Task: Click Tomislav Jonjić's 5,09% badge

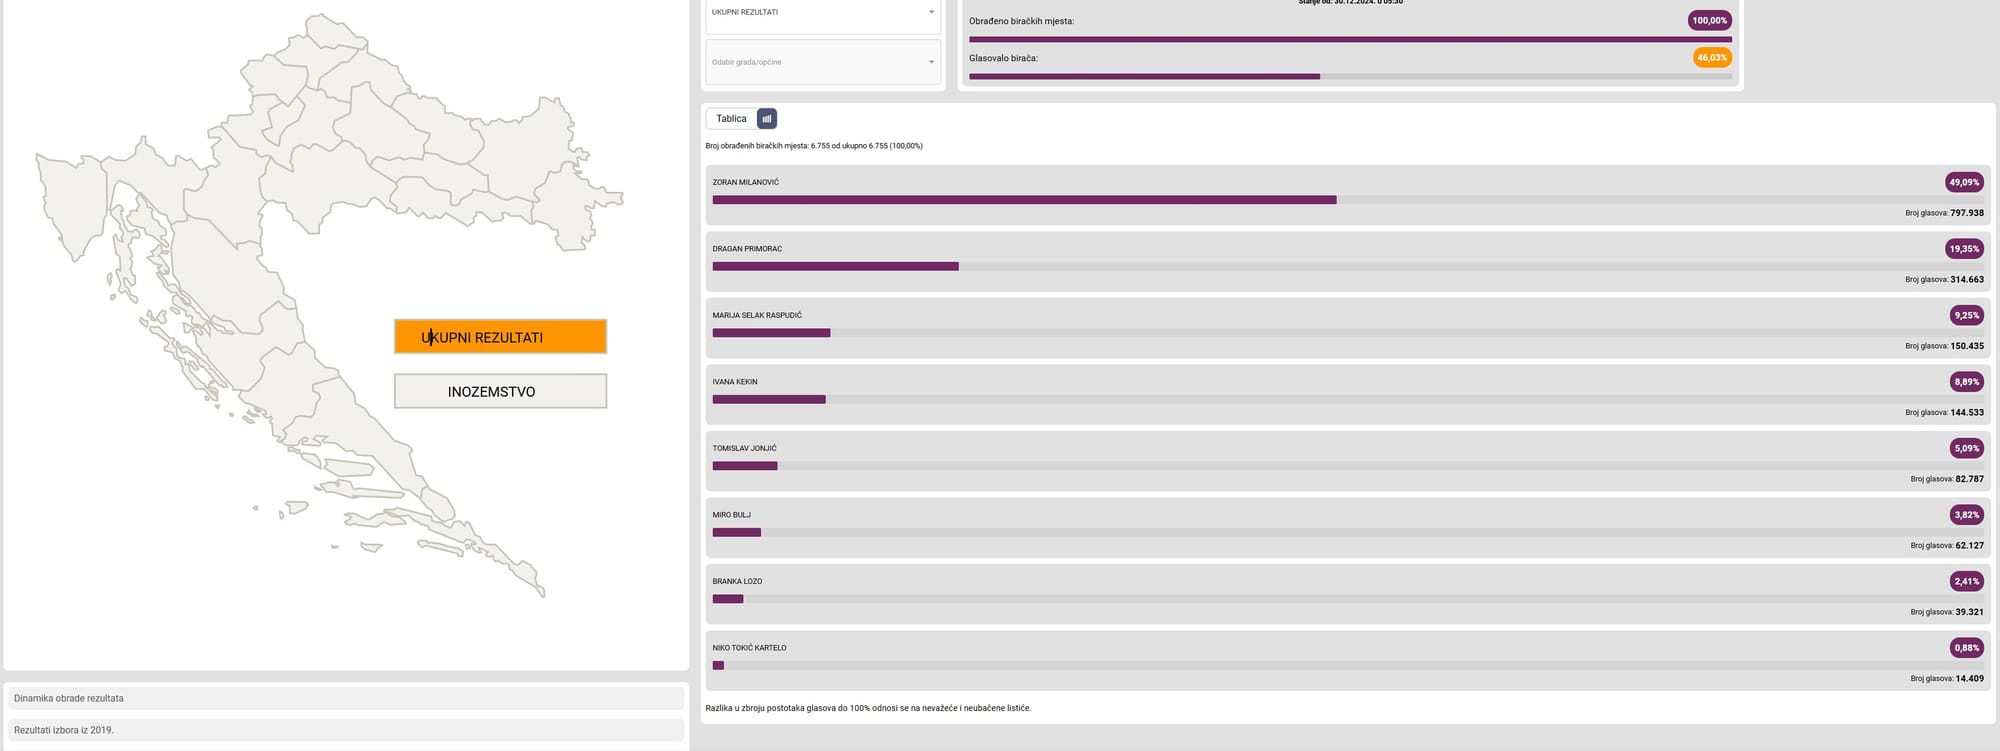Action: point(1966,448)
